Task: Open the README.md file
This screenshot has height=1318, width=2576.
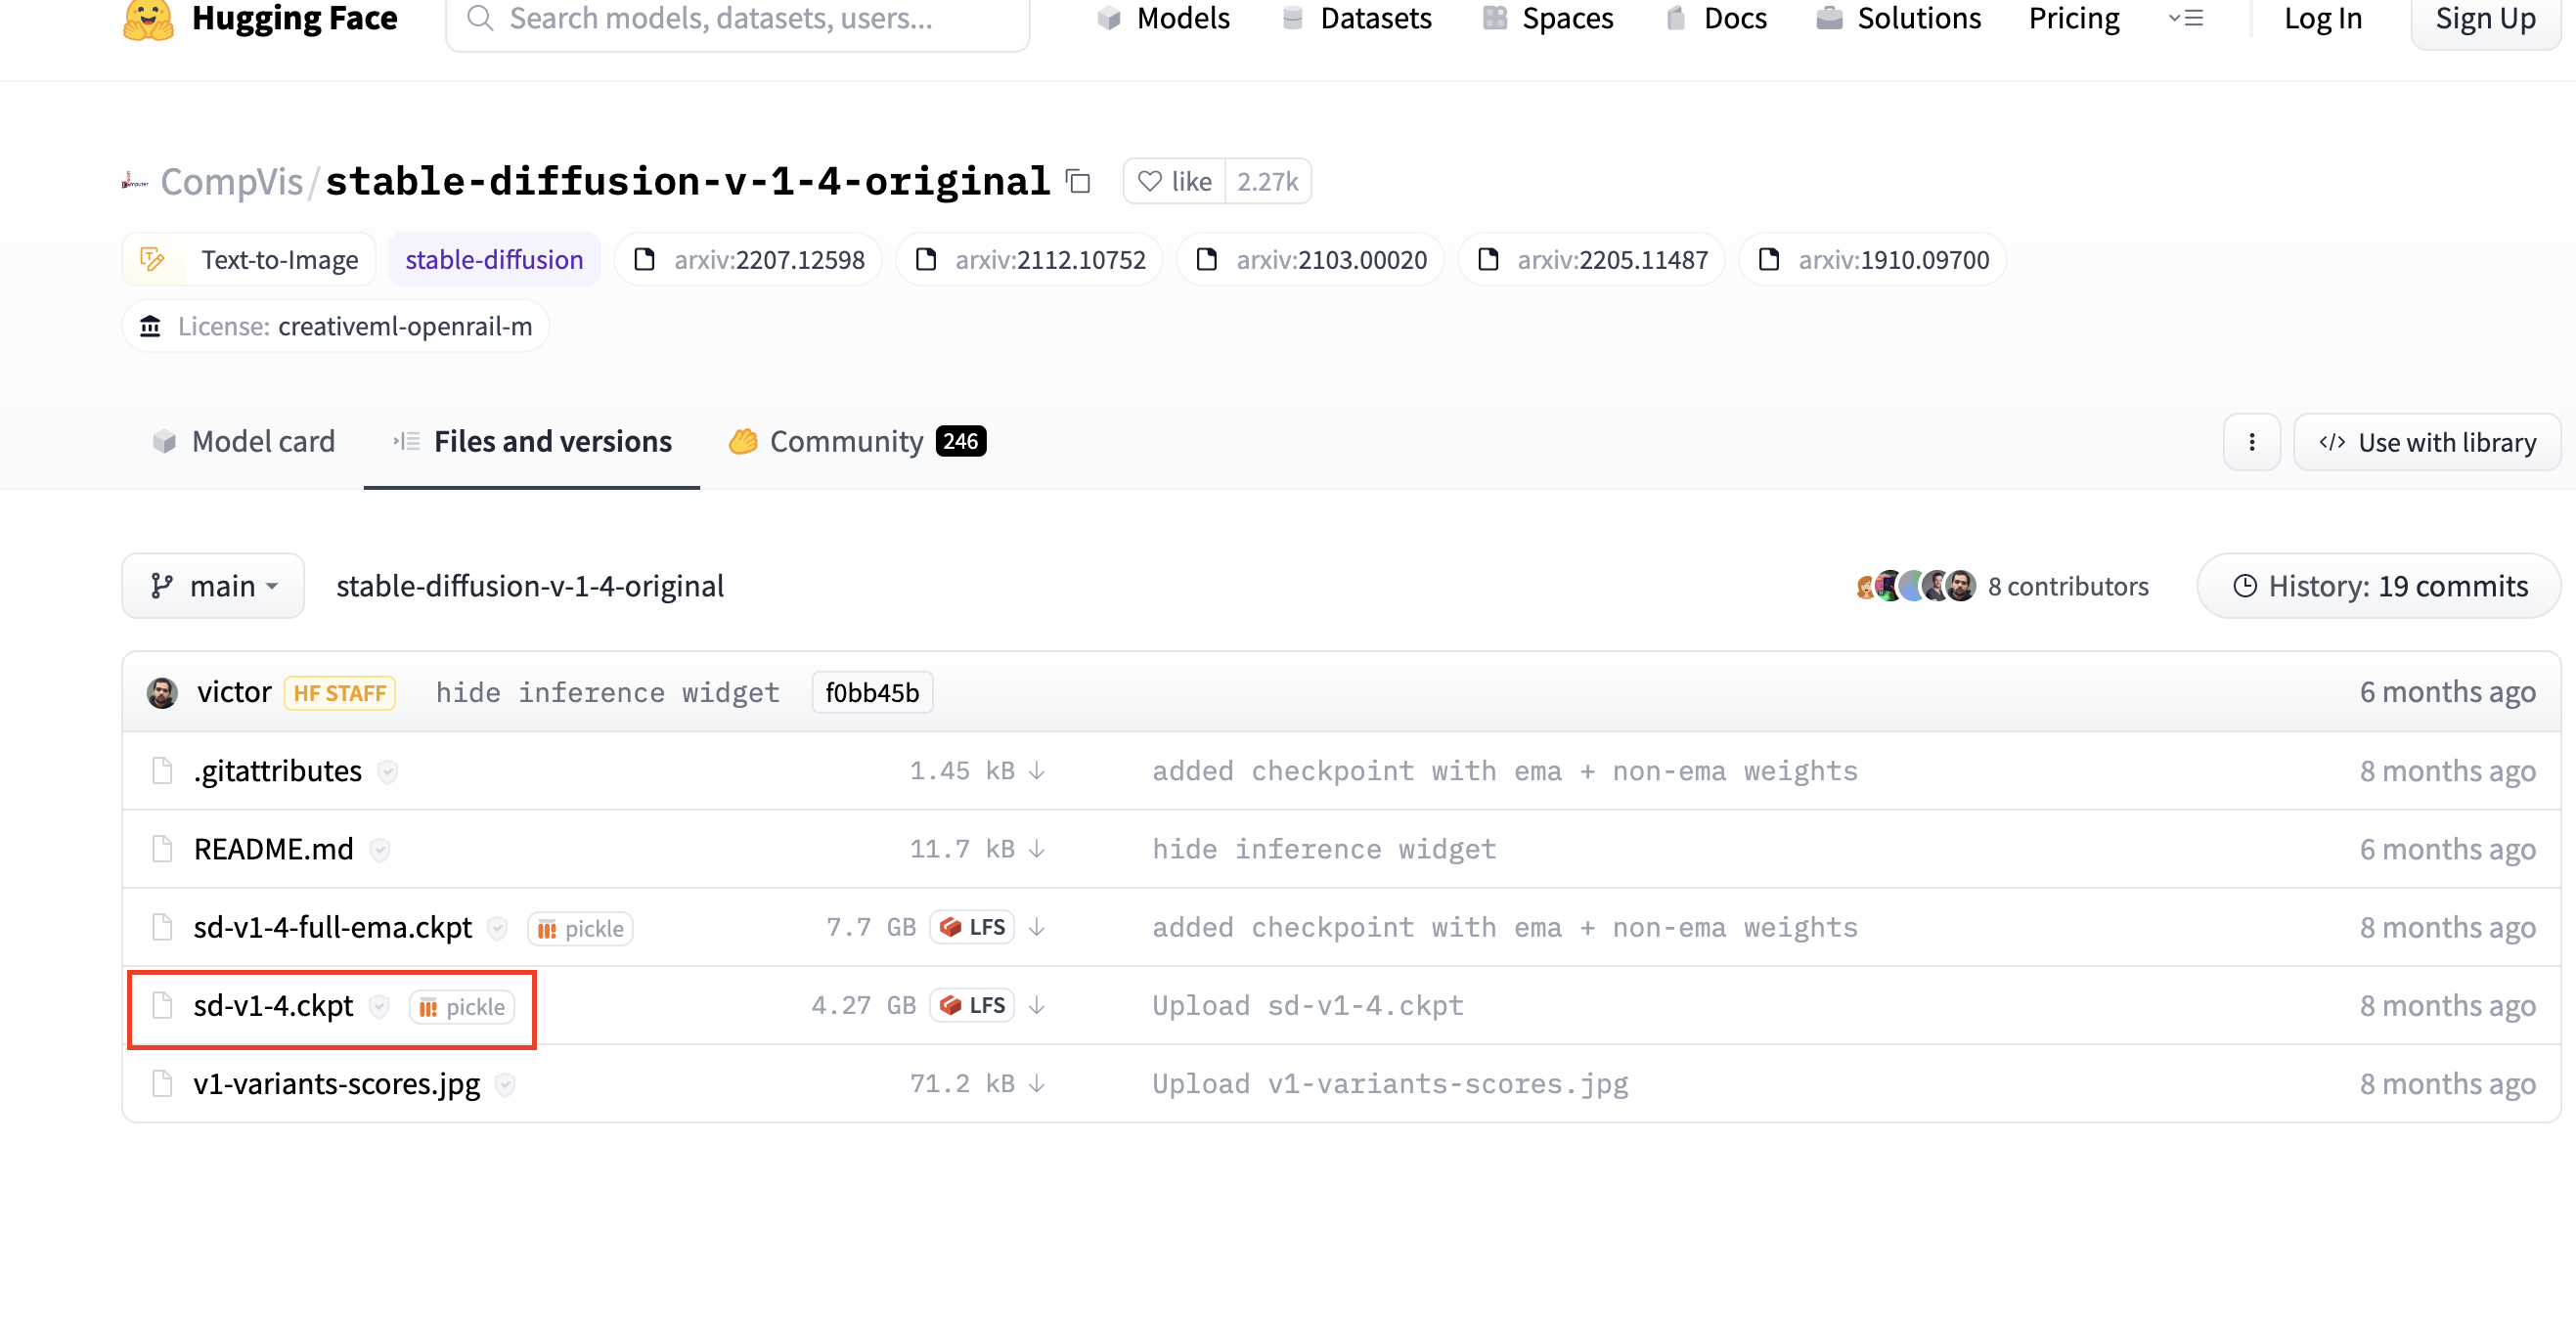Action: [x=274, y=849]
